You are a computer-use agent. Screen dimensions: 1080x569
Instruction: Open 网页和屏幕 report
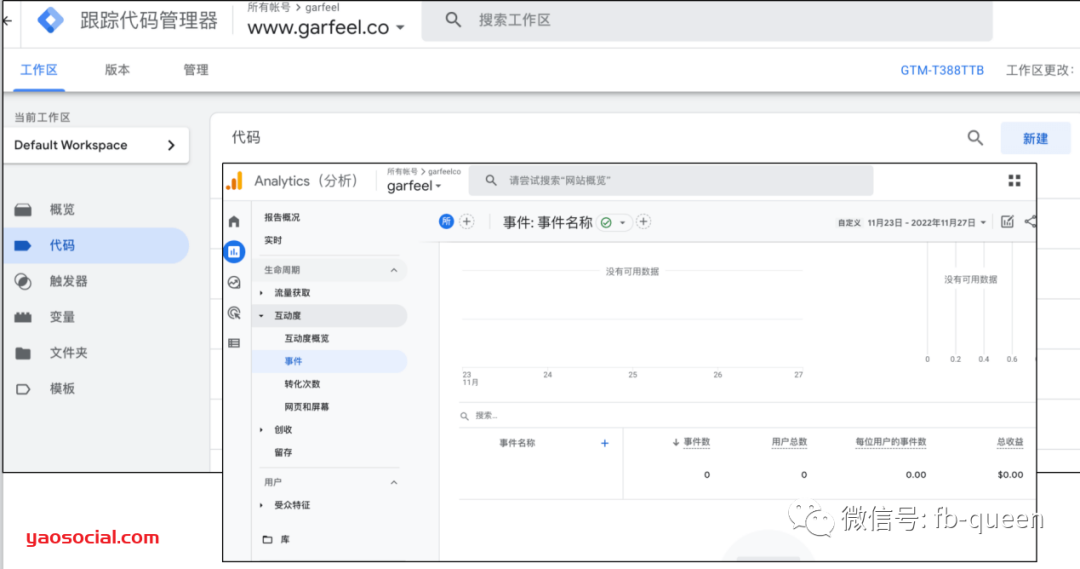(307, 406)
